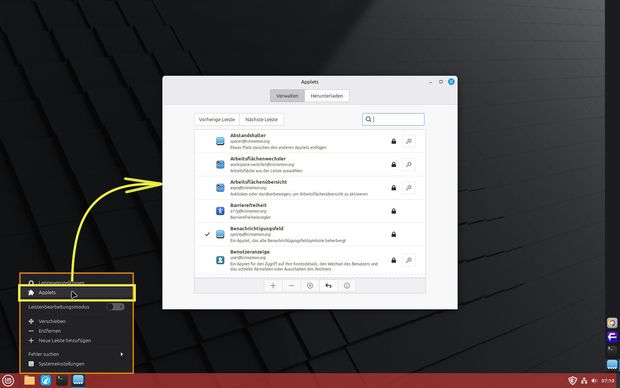
Task: Click the purple F icon in side panel
Action: tap(612, 337)
